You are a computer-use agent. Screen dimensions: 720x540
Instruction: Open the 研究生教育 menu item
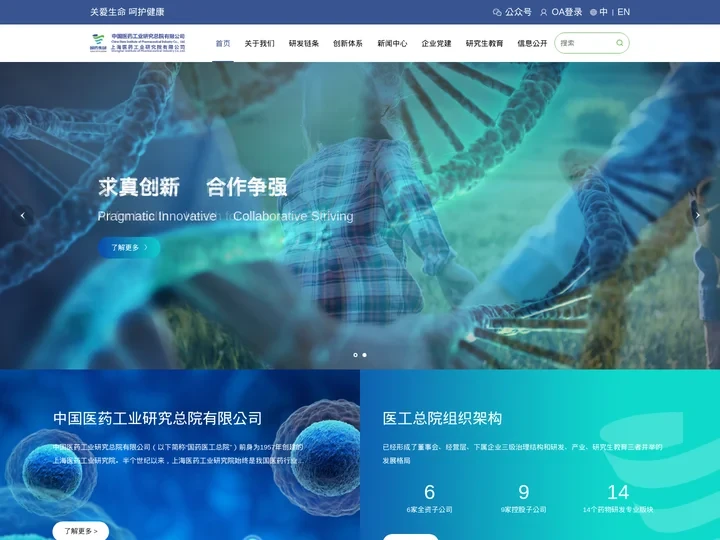click(x=484, y=43)
